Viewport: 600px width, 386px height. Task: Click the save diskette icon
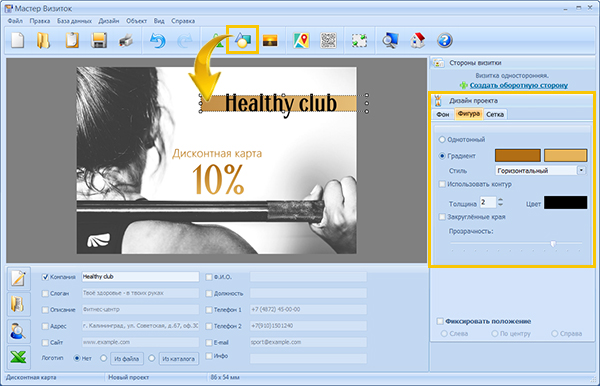pyautogui.click(x=99, y=40)
